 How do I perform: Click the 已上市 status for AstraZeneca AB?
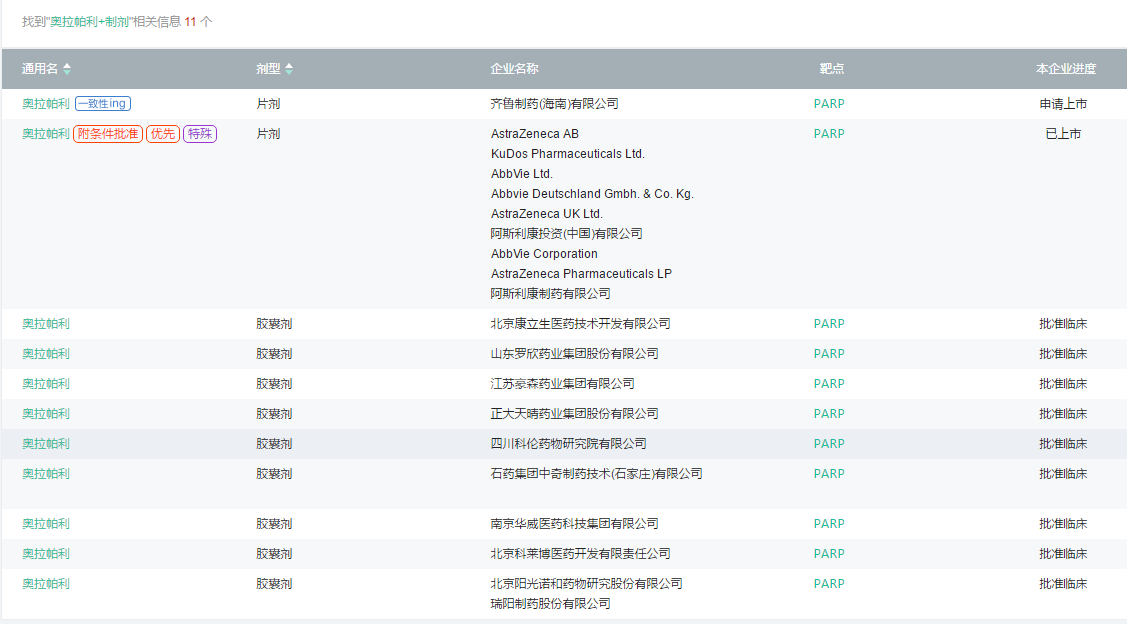point(1063,134)
